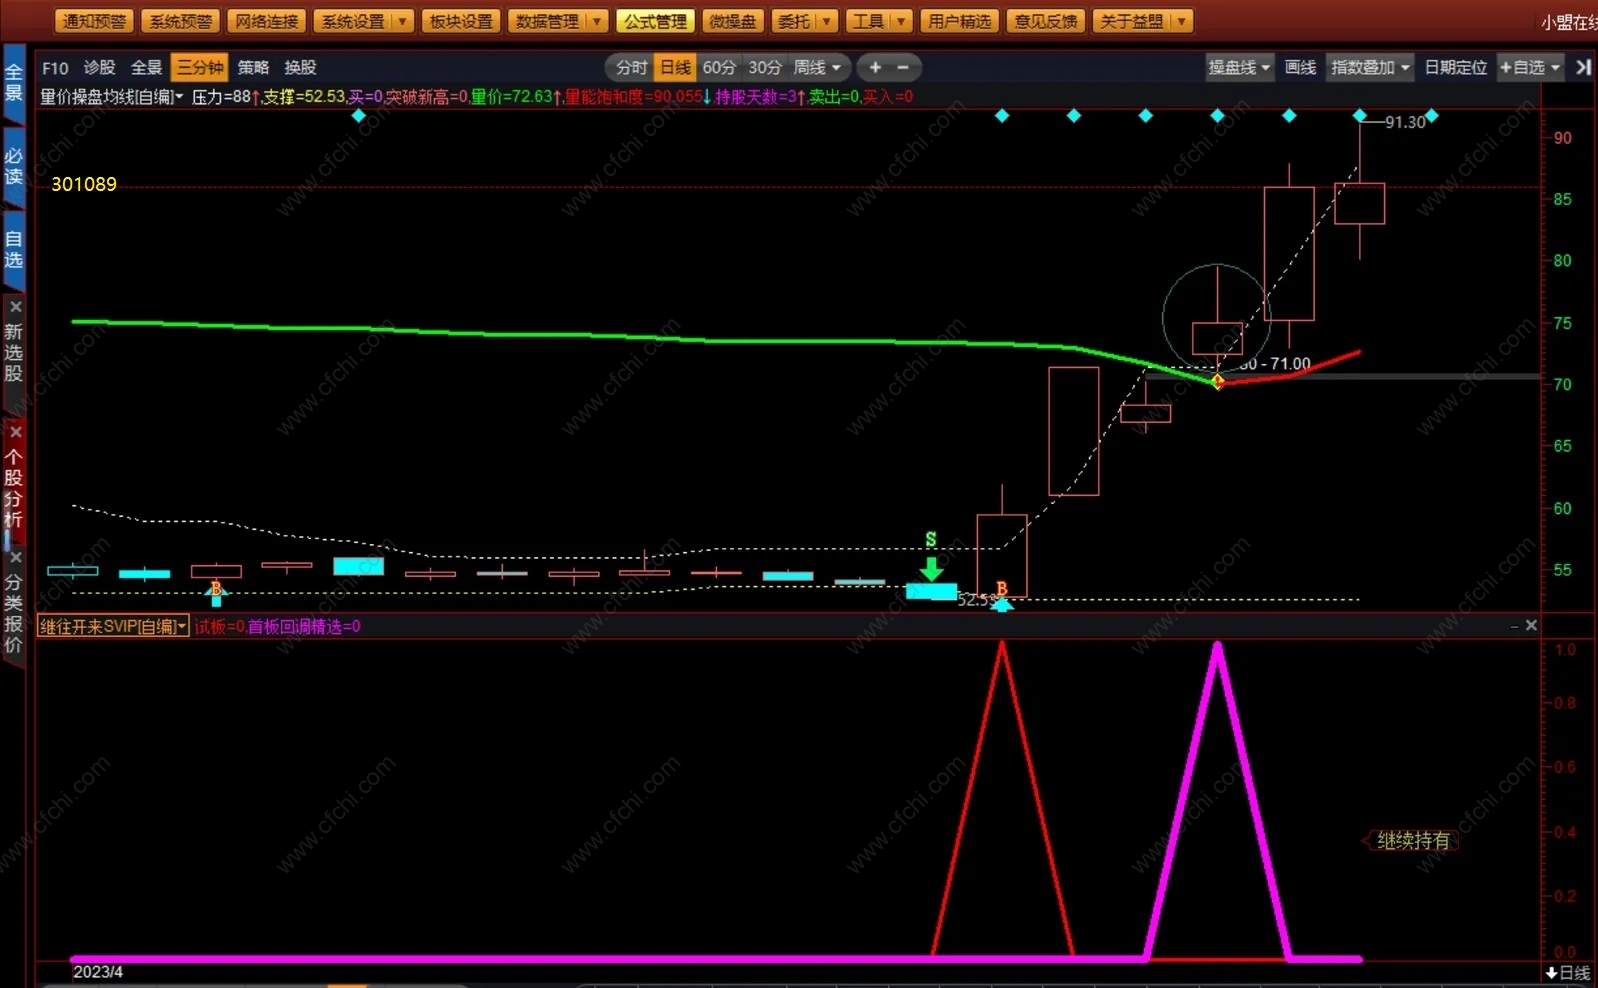Open the 量价操盘均线[自编] indicator dropdown

click(x=112, y=97)
